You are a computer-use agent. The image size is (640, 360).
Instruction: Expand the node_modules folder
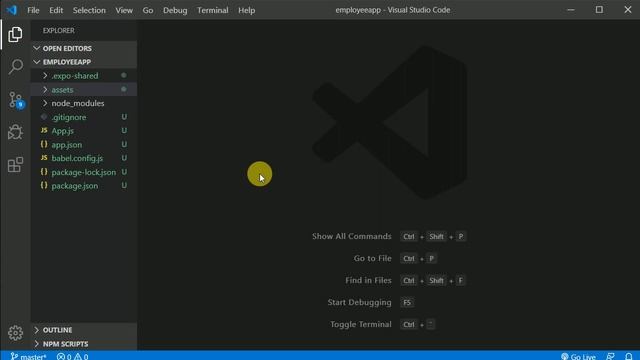click(x=45, y=103)
